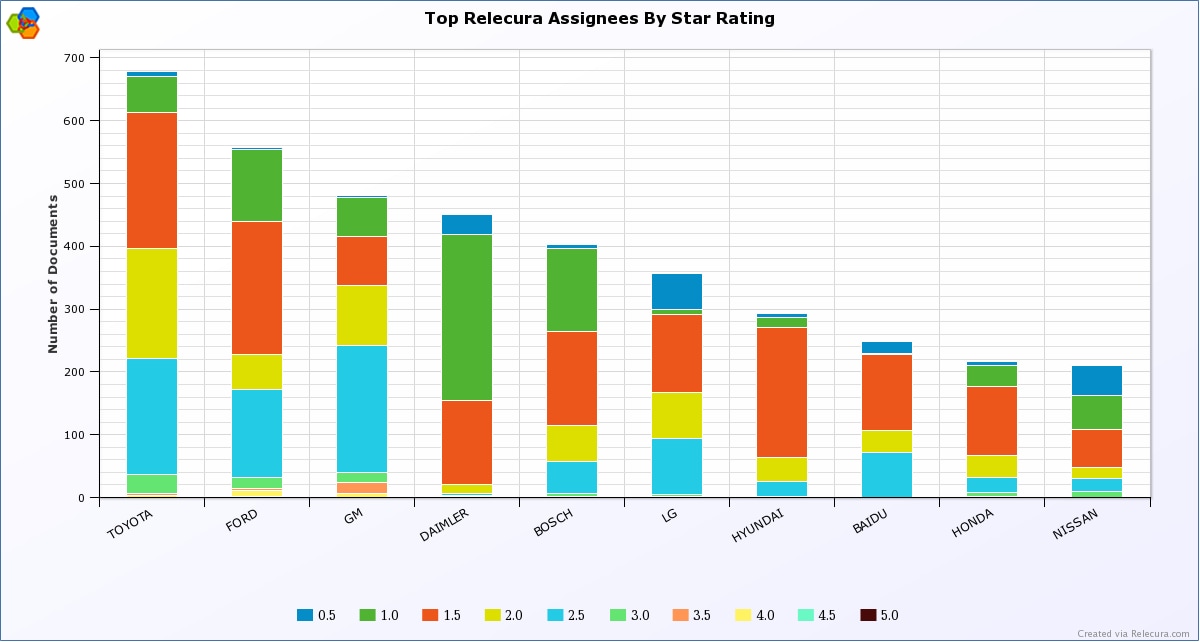Toggle the 2.5 rating legend color swatch

point(556,615)
